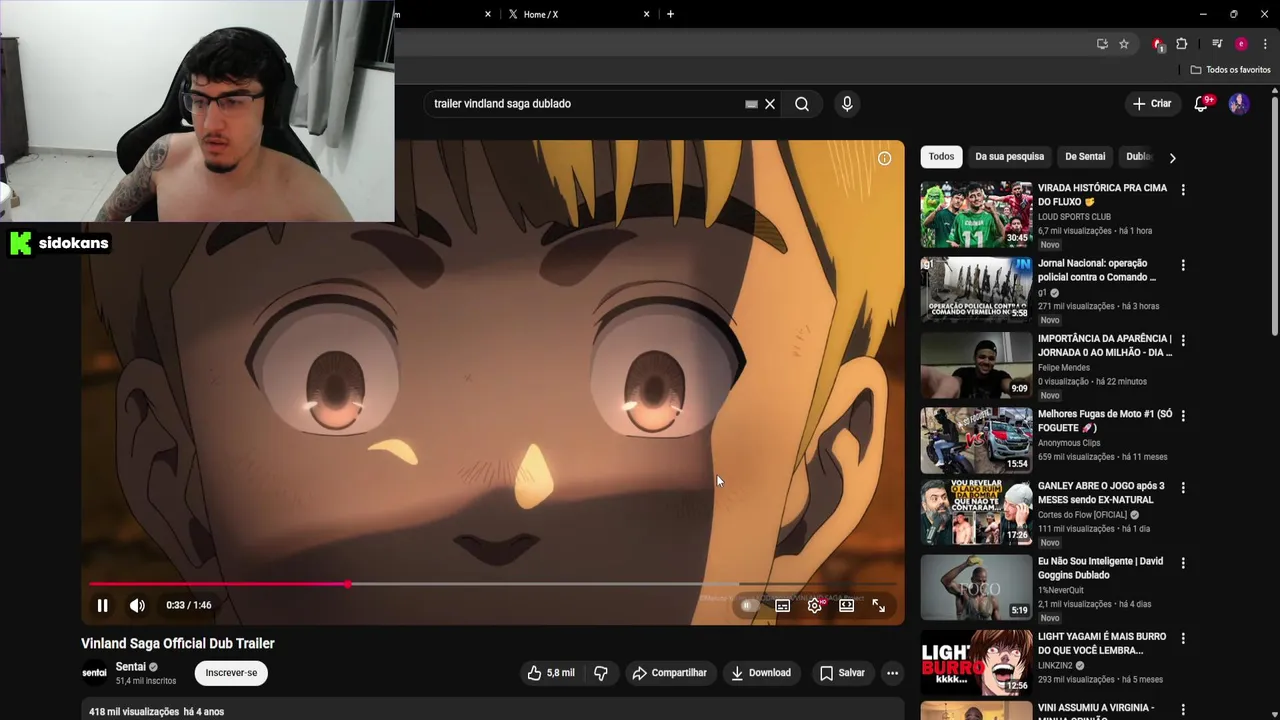Close the Home / X browser tab
This screenshot has height=720, width=1280.
coord(646,14)
